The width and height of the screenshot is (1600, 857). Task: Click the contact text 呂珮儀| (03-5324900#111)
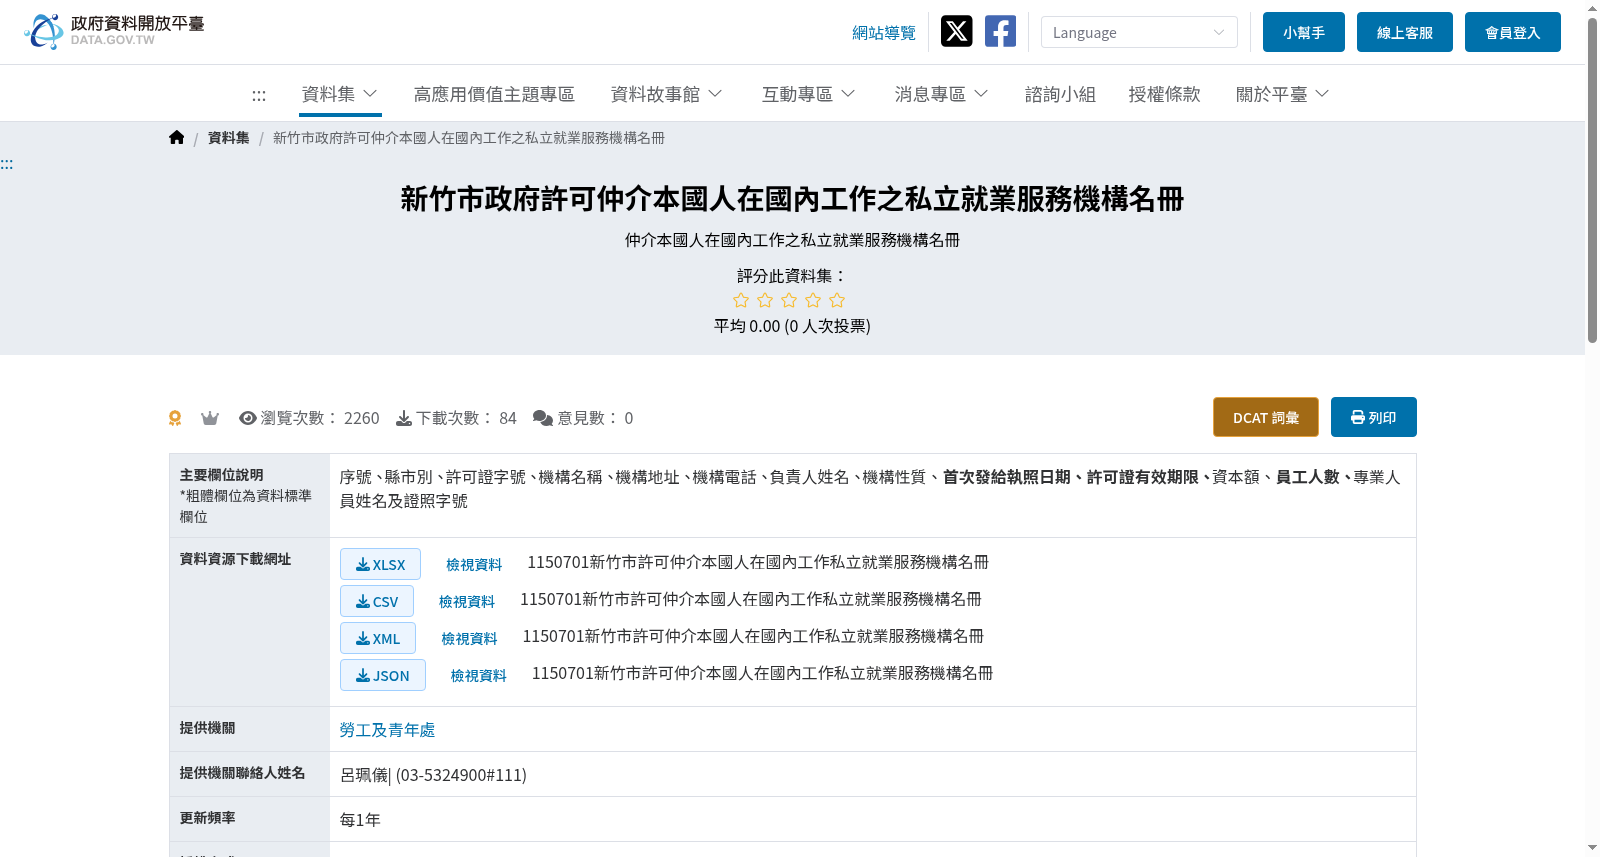[433, 775]
